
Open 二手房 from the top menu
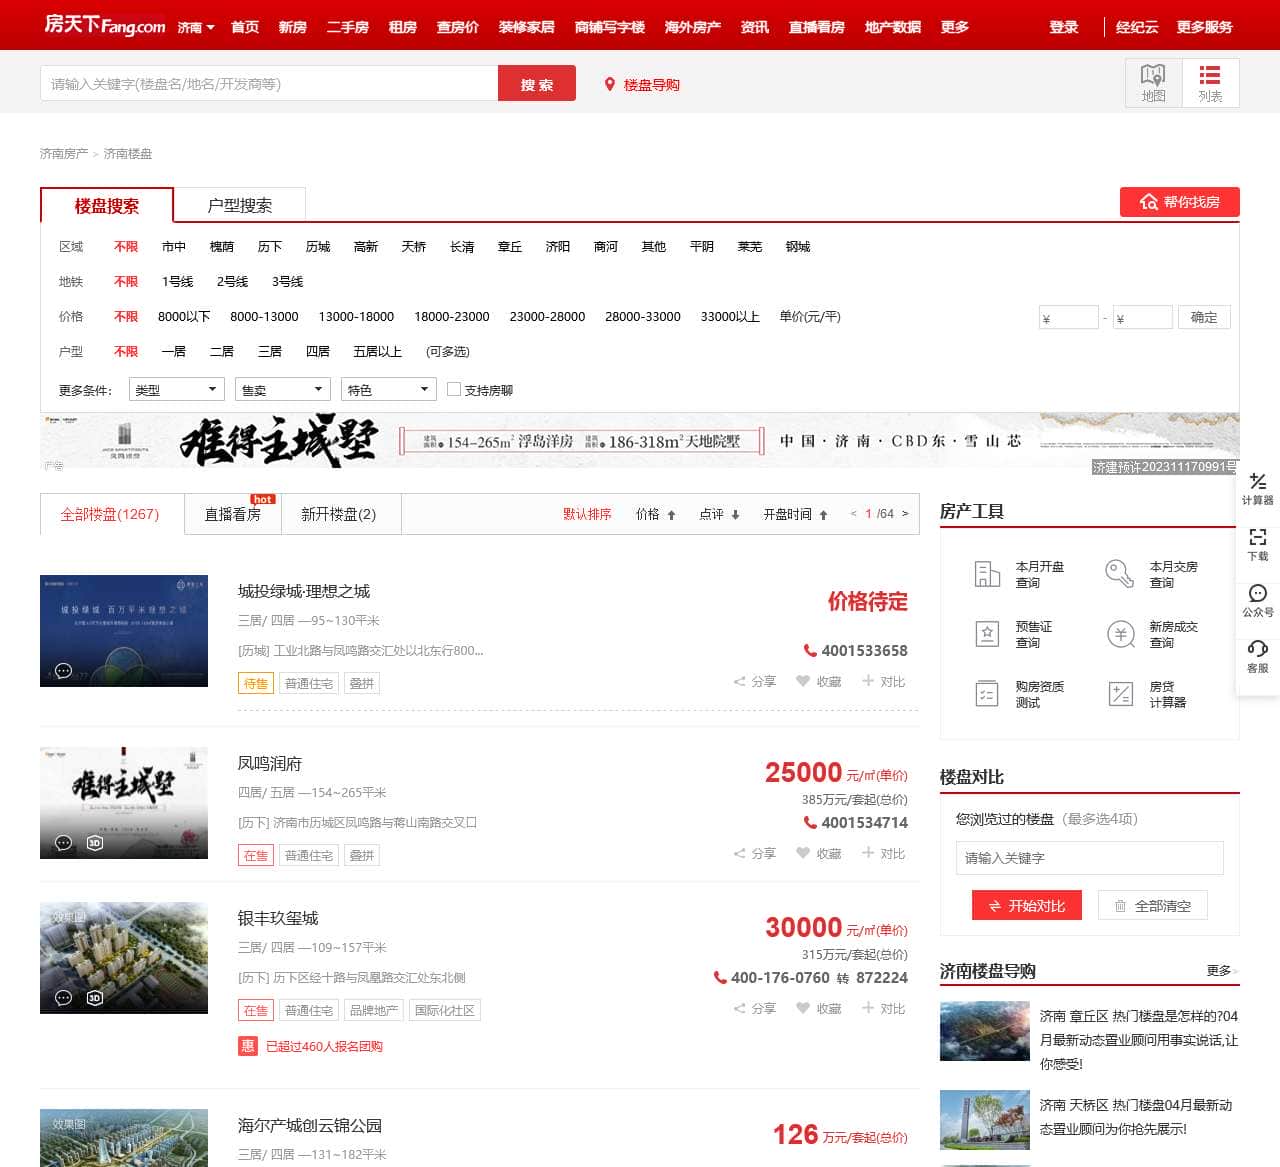pos(347,27)
